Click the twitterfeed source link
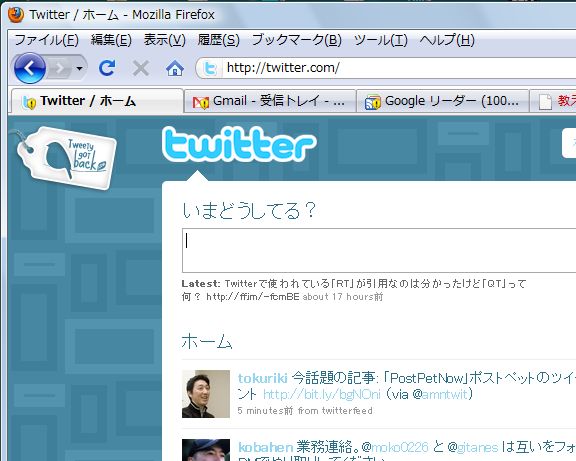This screenshot has height=461, width=576. click(347, 411)
